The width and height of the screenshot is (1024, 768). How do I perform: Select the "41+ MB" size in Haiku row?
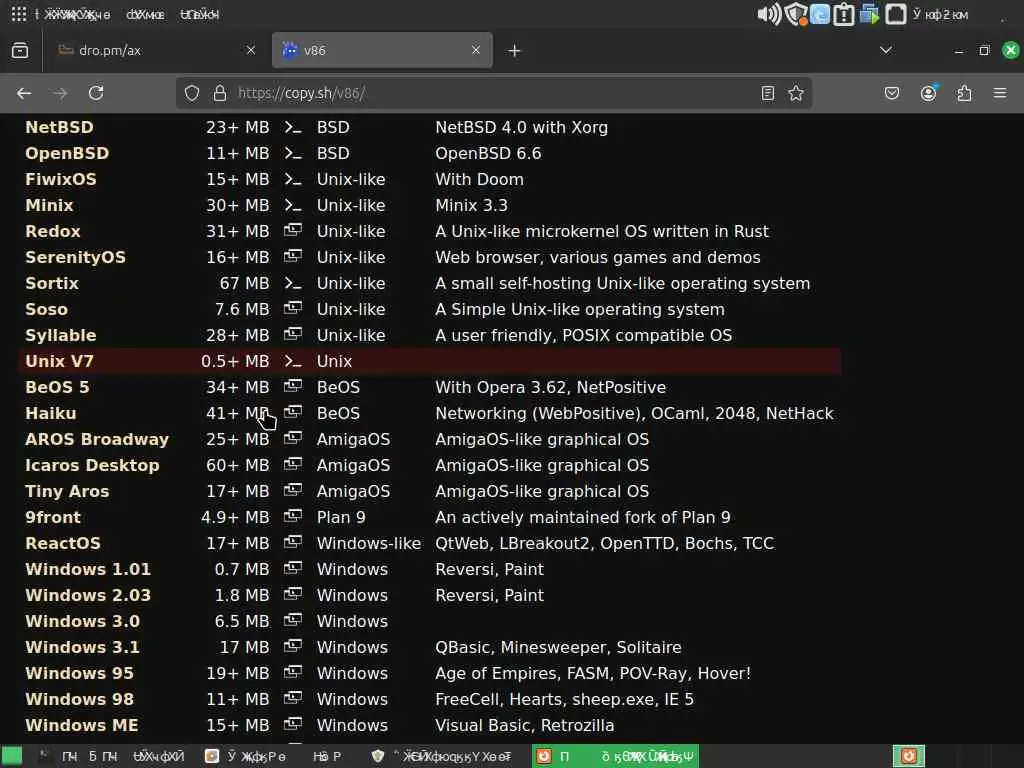[238, 413]
